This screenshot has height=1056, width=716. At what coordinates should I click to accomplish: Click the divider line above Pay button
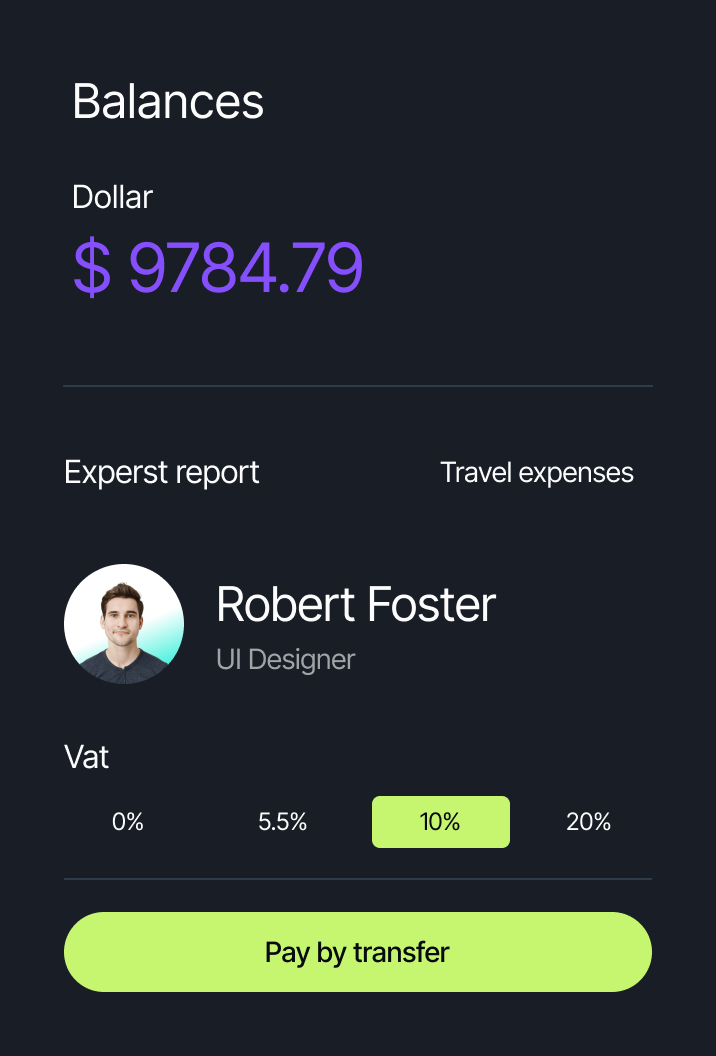[x=358, y=879]
